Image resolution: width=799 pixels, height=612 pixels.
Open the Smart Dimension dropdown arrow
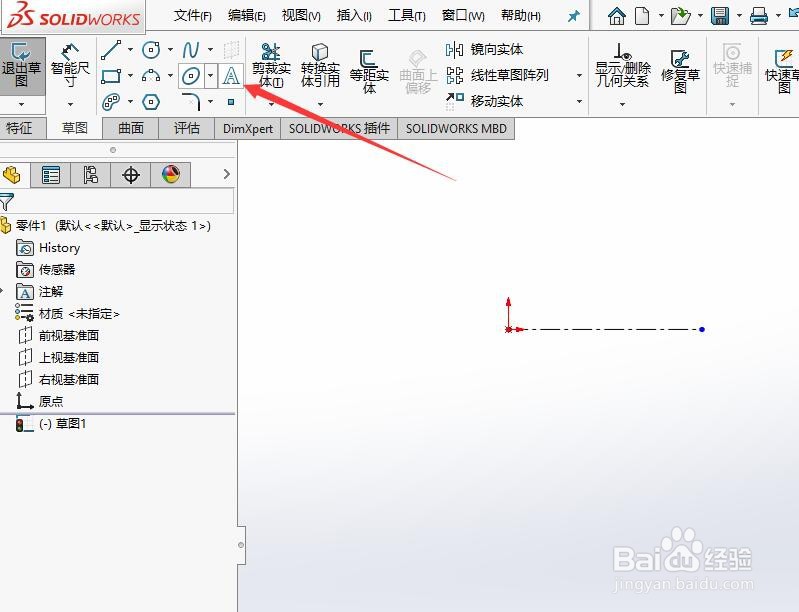pos(70,104)
